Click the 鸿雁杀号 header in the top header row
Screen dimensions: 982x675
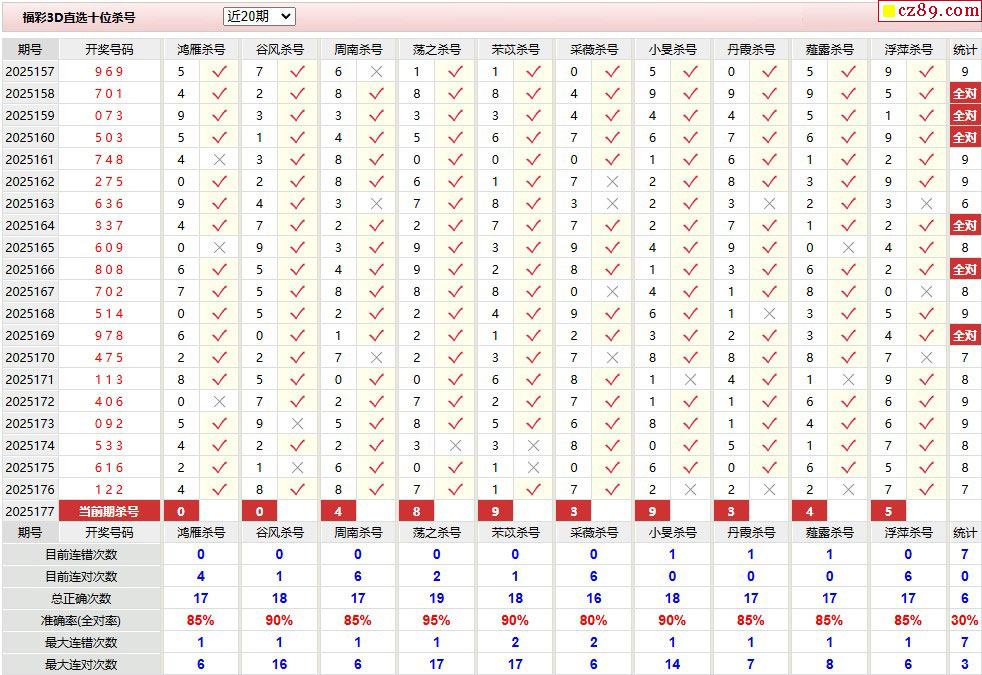201,49
